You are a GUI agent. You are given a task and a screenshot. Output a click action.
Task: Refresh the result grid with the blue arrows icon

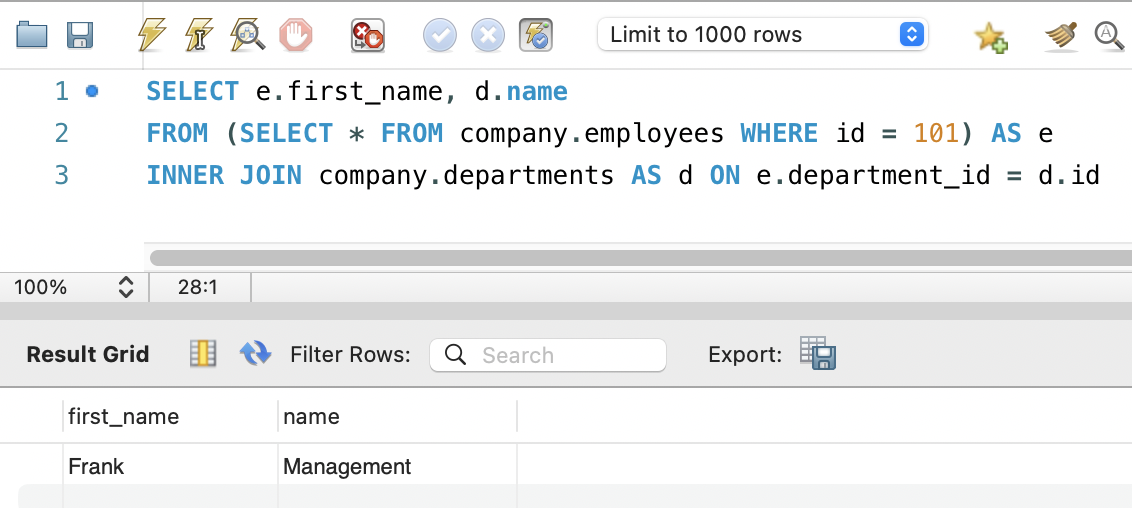point(256,354)
